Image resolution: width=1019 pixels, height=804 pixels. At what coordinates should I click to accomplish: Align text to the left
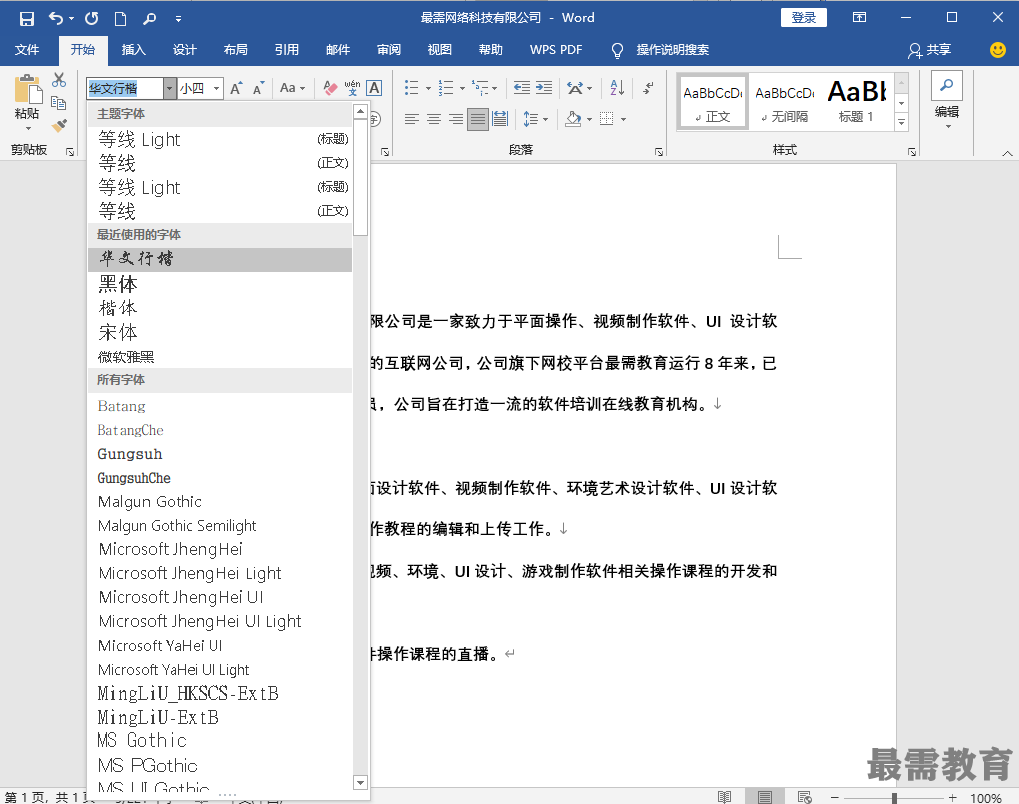[x=411, y=119]
